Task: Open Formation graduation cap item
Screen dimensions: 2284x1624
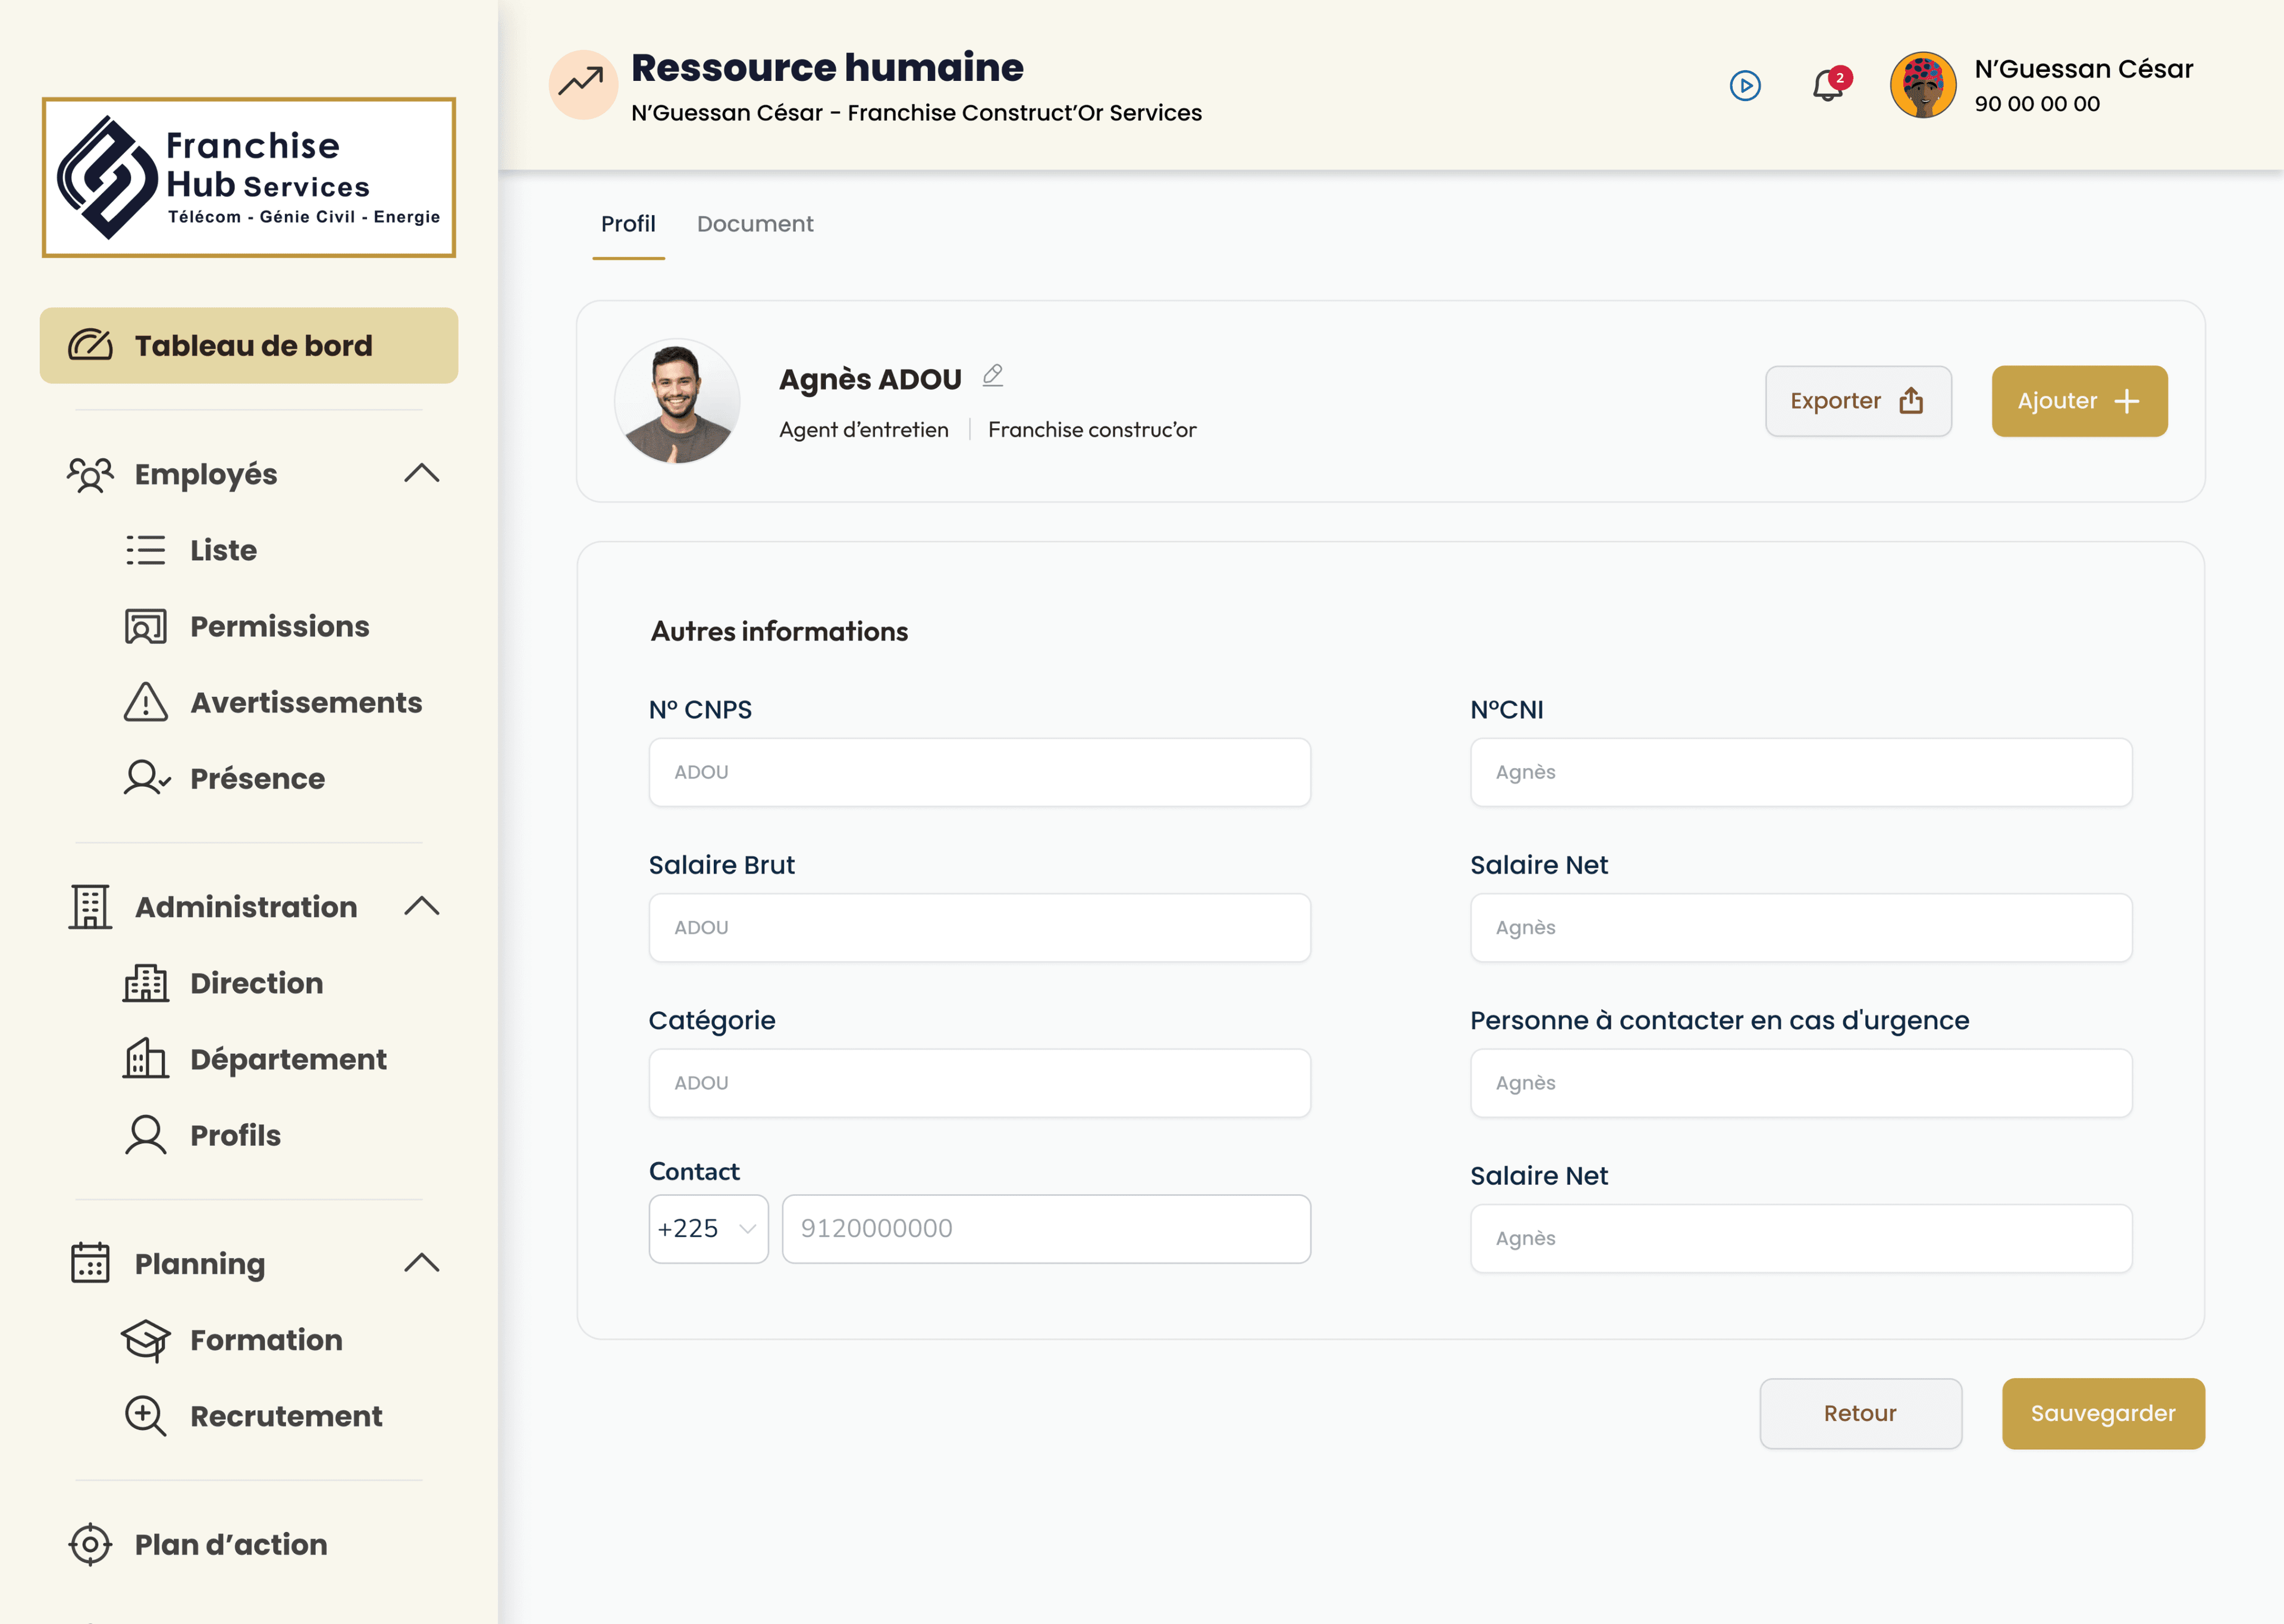Action: [x=265, y=1340]
